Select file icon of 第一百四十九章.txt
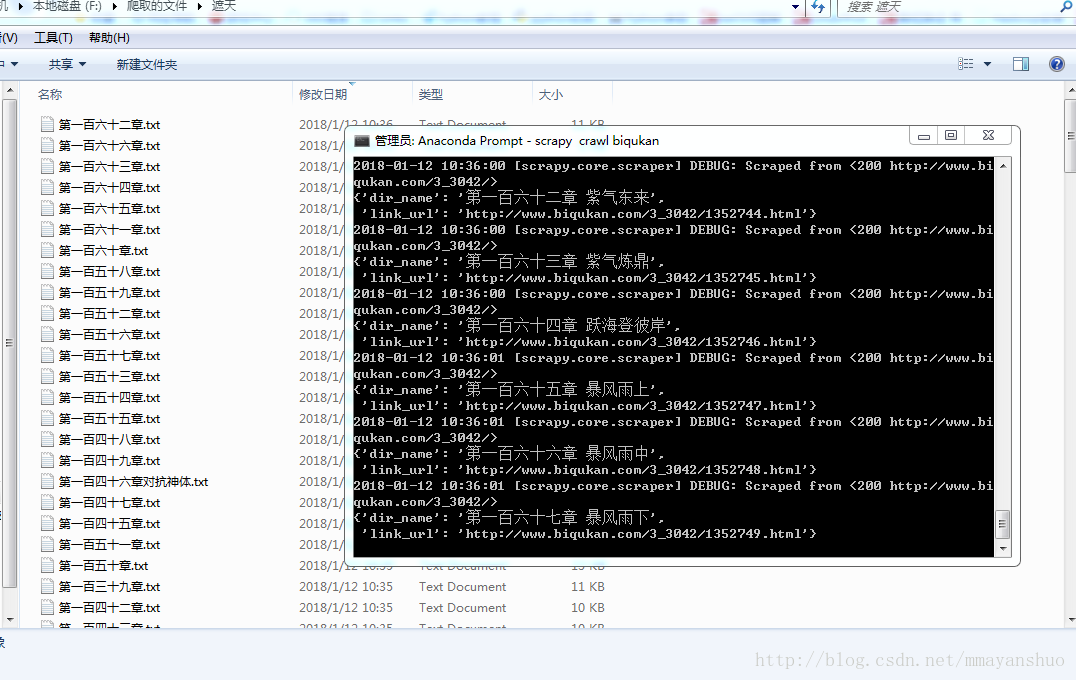Screen dimensions: 1076x680 47,460
